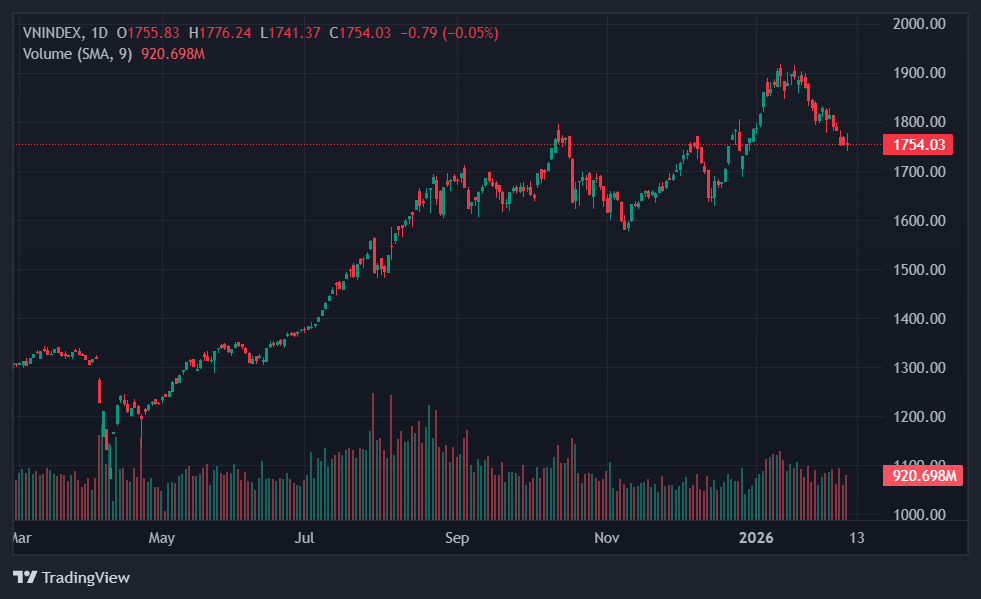
Task: Click the Sep label on time axis
Action: point(456,538)
